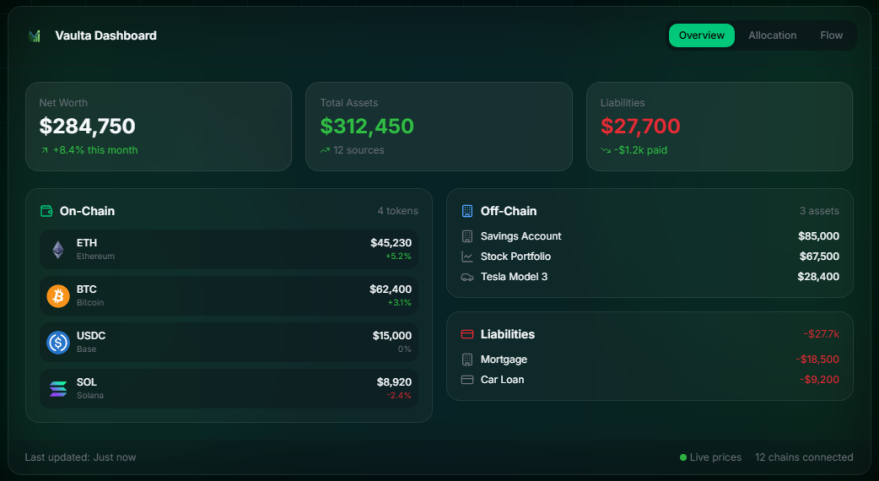879x481 pixels.
Task: Click the Savings Account label
Action: pos(521,237)
